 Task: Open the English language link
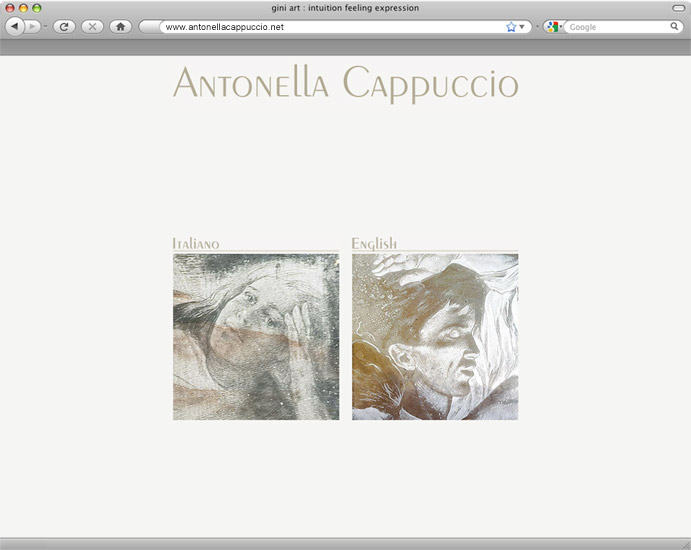tap(374, 243)
